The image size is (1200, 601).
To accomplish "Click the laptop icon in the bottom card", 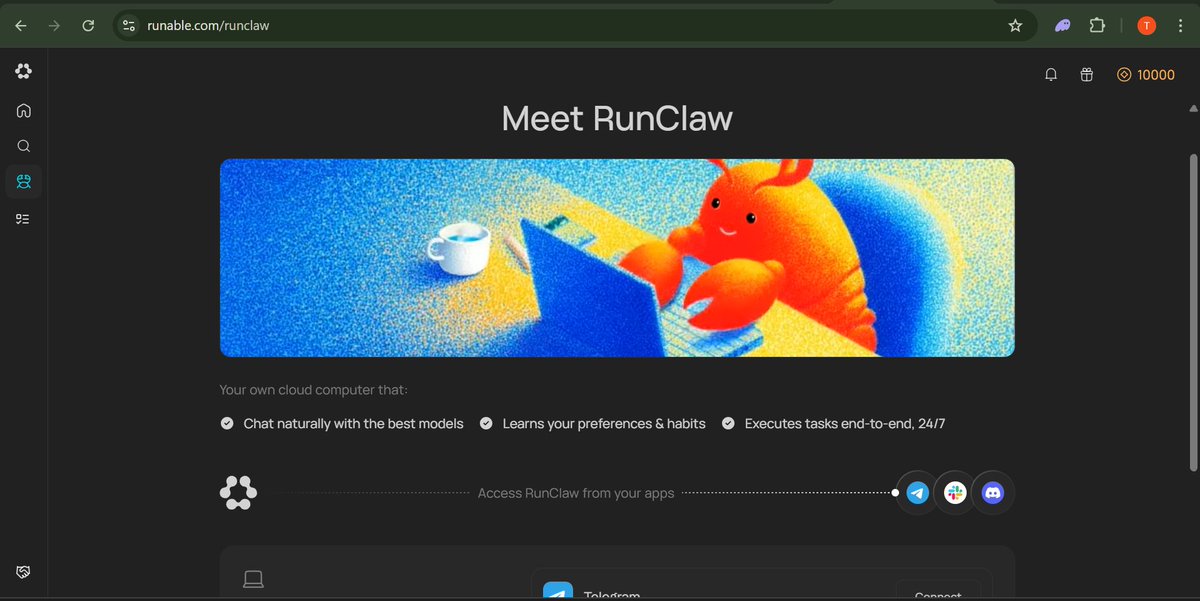I will click(253, 579).
